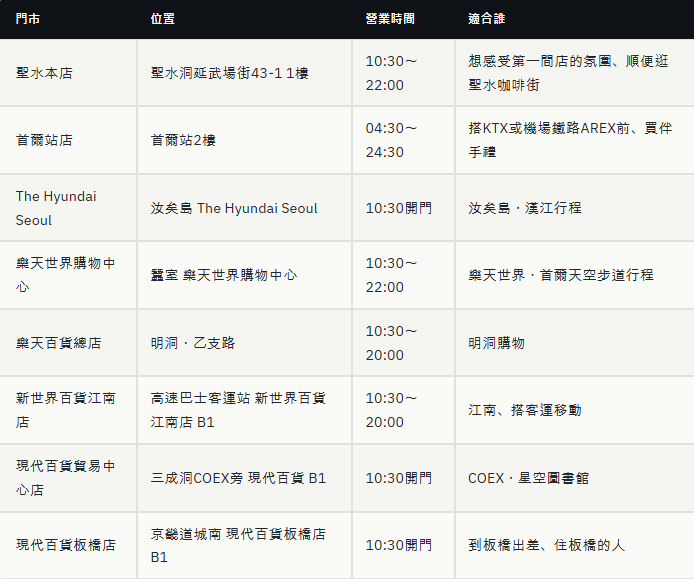
Task: Select the address 聖水洞延武場街43-1 1樓
Action: pos(229,73)
